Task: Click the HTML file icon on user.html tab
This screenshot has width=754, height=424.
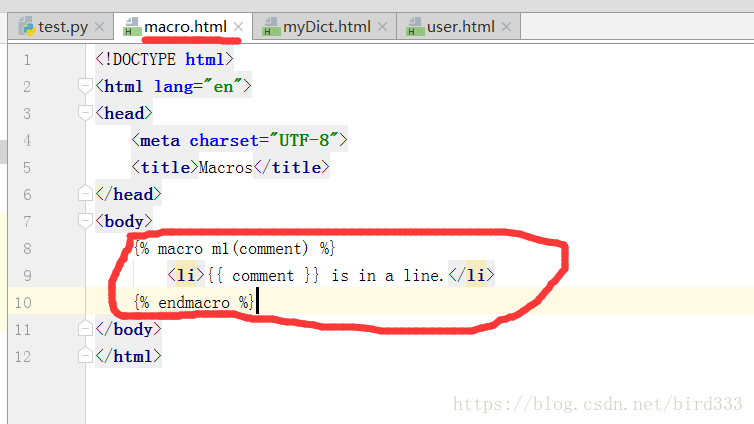Action: 414,26
